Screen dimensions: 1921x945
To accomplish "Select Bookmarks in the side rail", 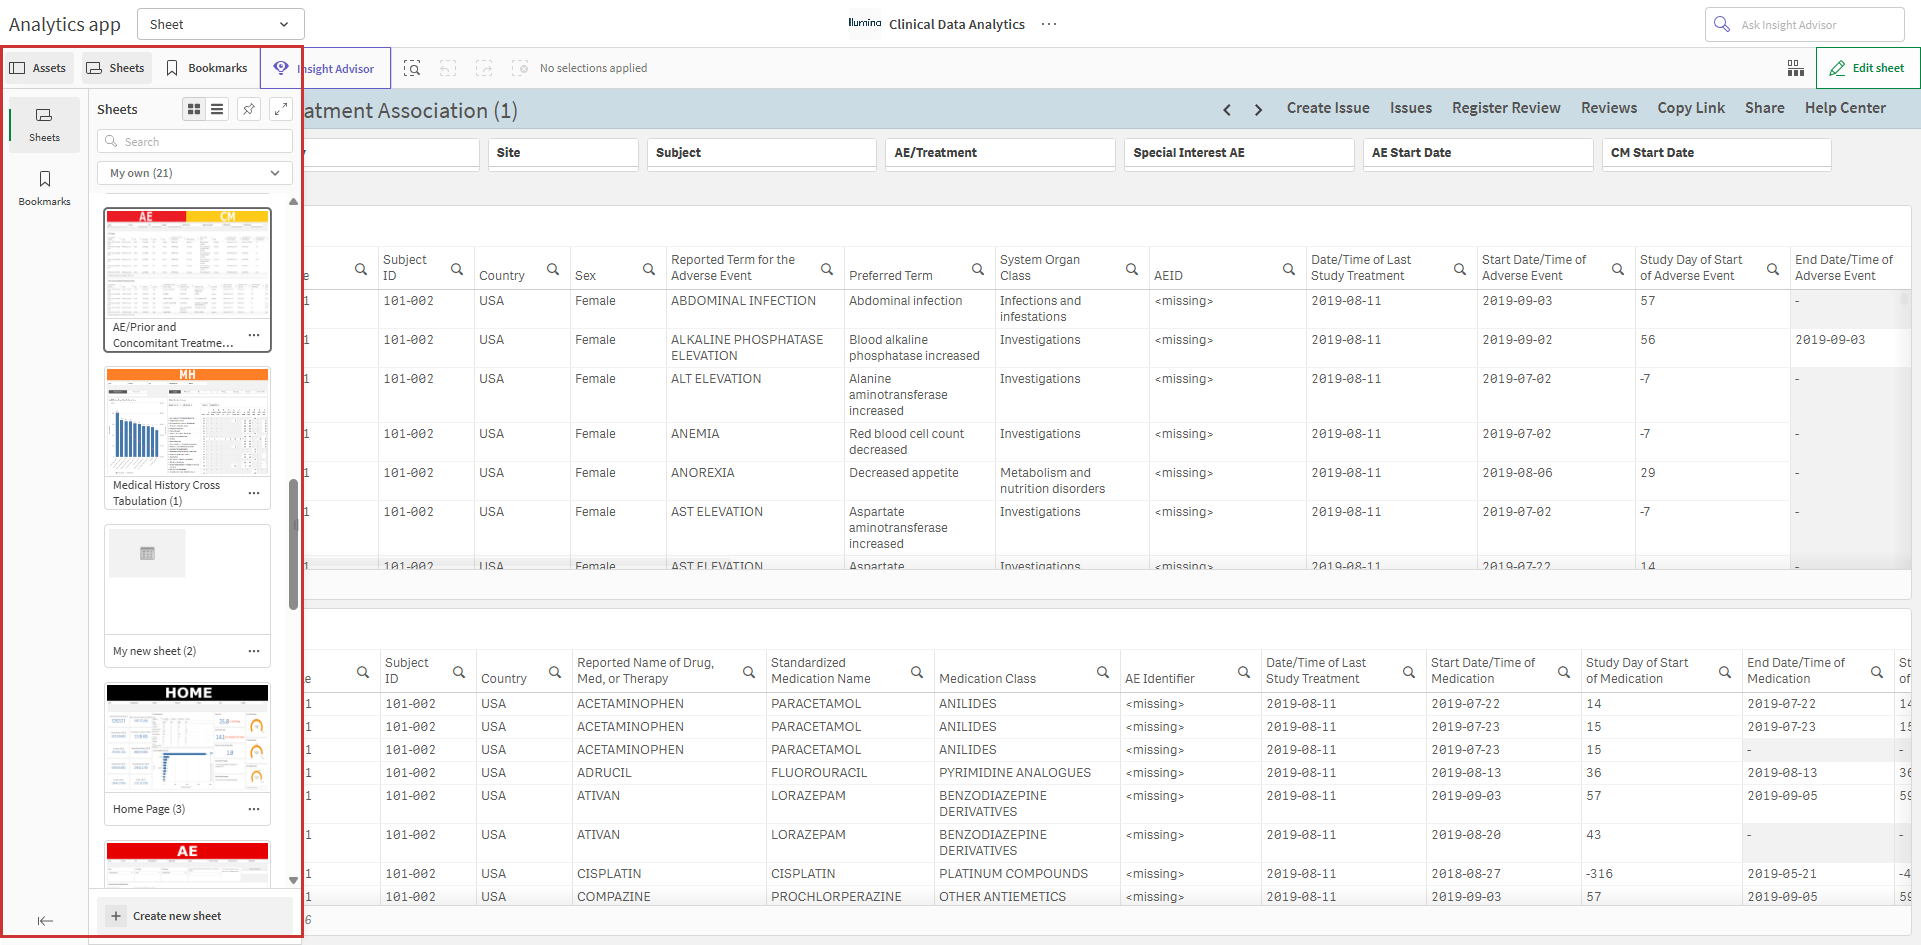I will point(44,187).
